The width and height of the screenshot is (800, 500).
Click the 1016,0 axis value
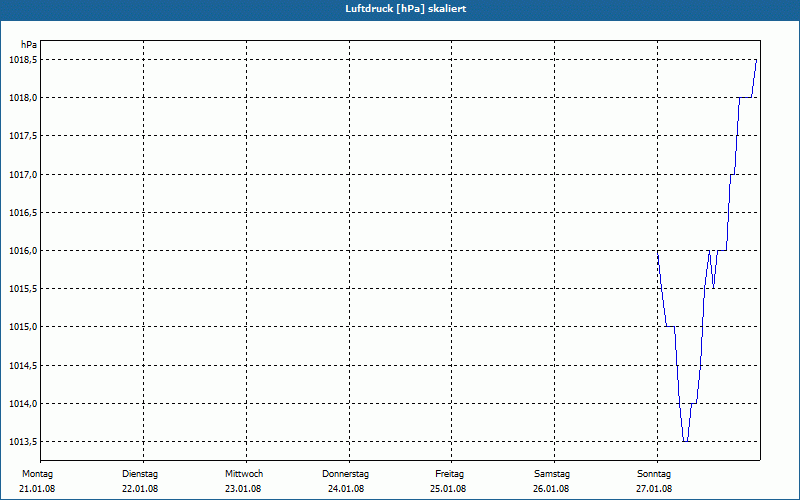tap(23, 251)
